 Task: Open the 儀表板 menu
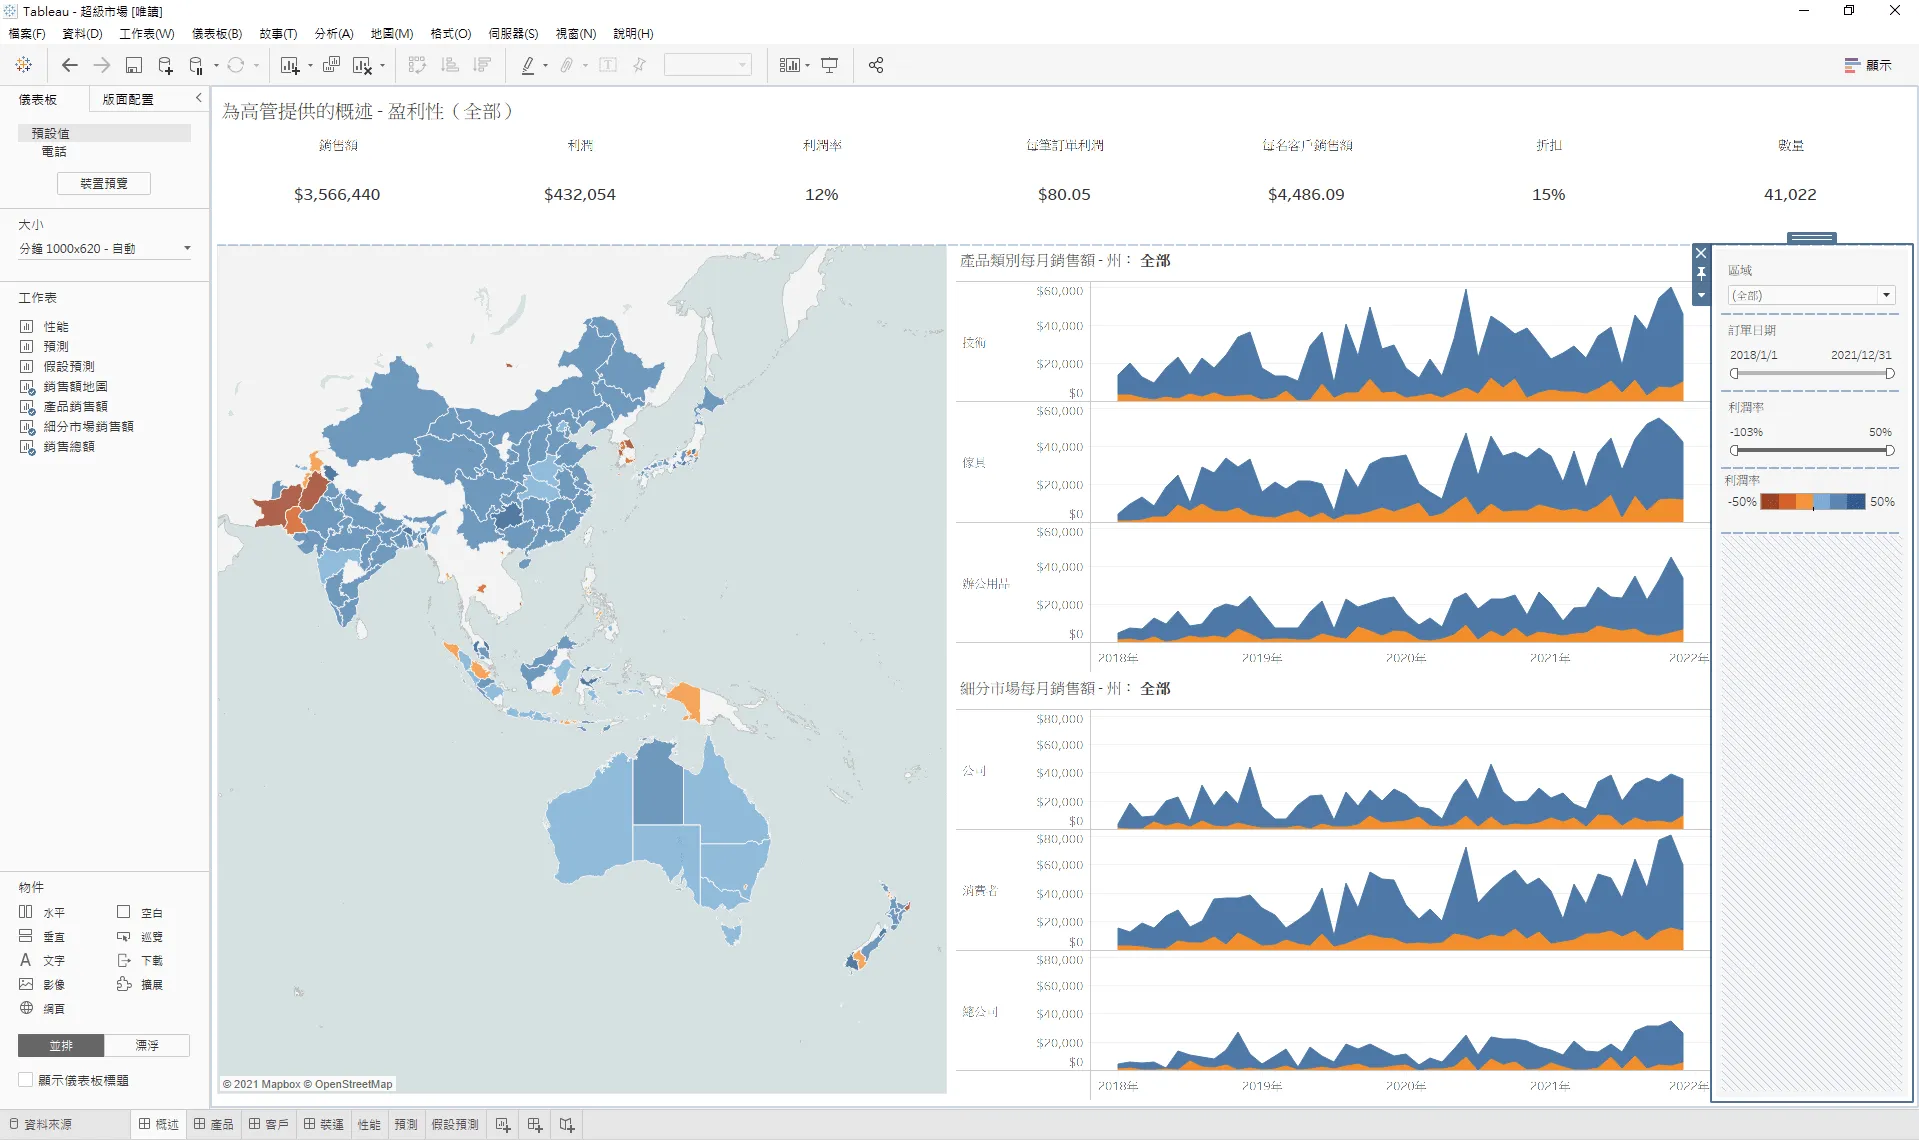217,33
